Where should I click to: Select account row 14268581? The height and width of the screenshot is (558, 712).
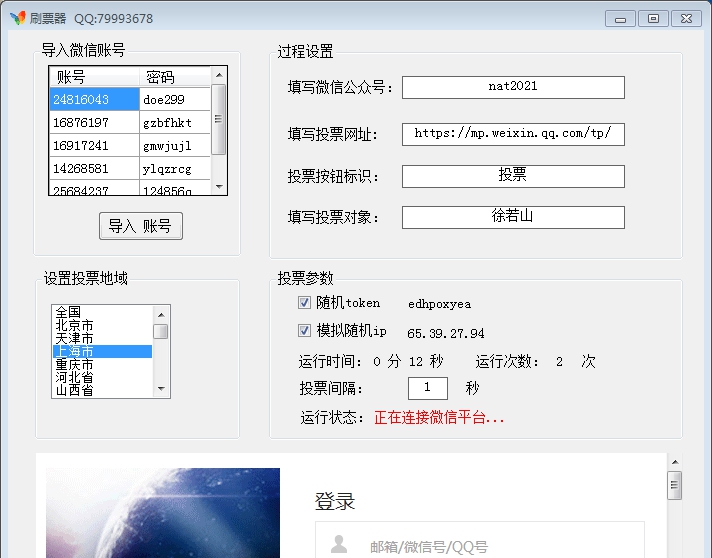(94, 168)
